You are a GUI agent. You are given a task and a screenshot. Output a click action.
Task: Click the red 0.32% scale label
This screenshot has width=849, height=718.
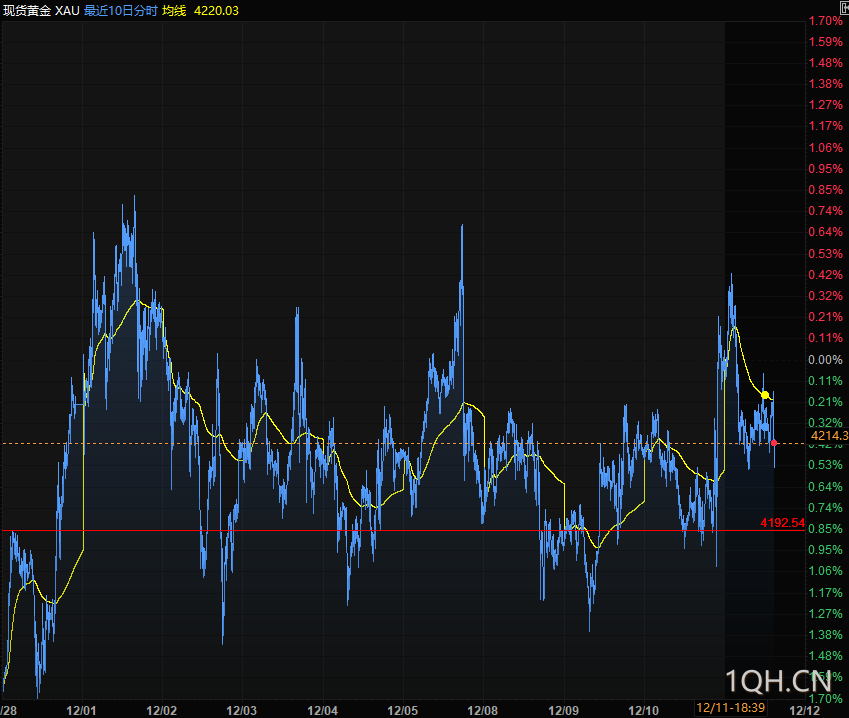(825, 296)
